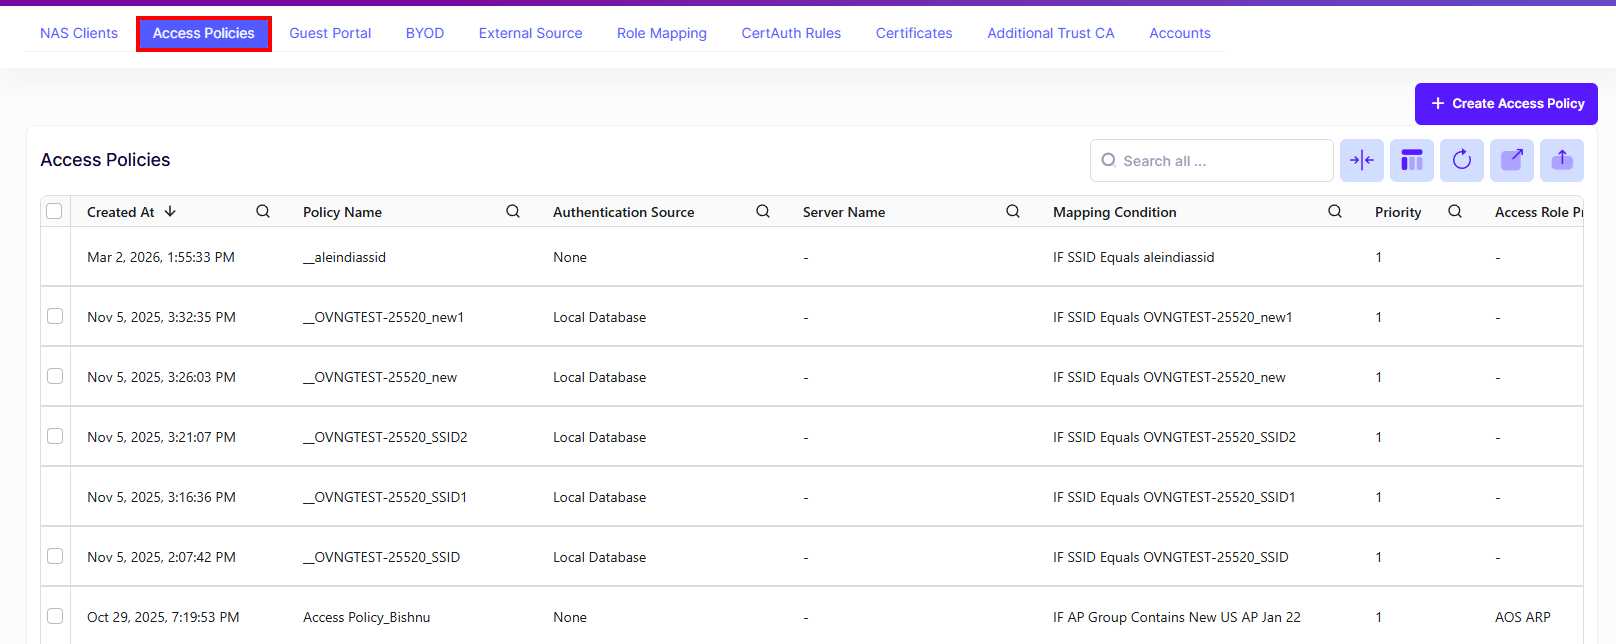
Task: Switch to the Guest Portal tab
Action: click(330, 33)
